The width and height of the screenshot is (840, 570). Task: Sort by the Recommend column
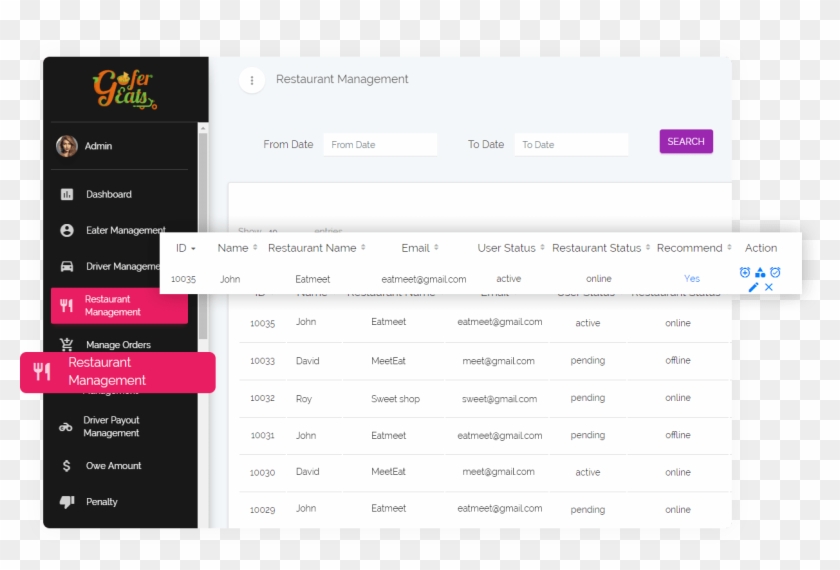729,248
